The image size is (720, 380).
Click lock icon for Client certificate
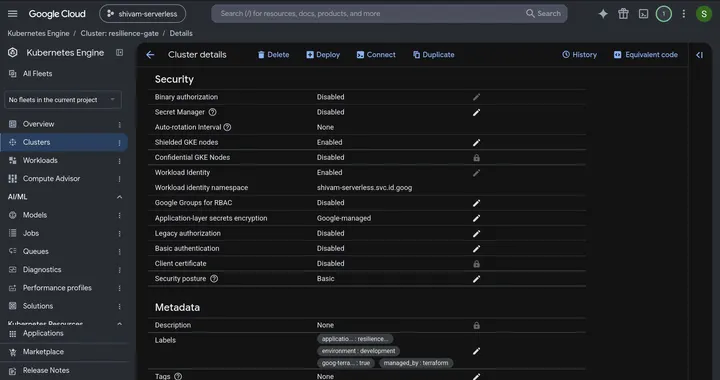pos(476,264)
